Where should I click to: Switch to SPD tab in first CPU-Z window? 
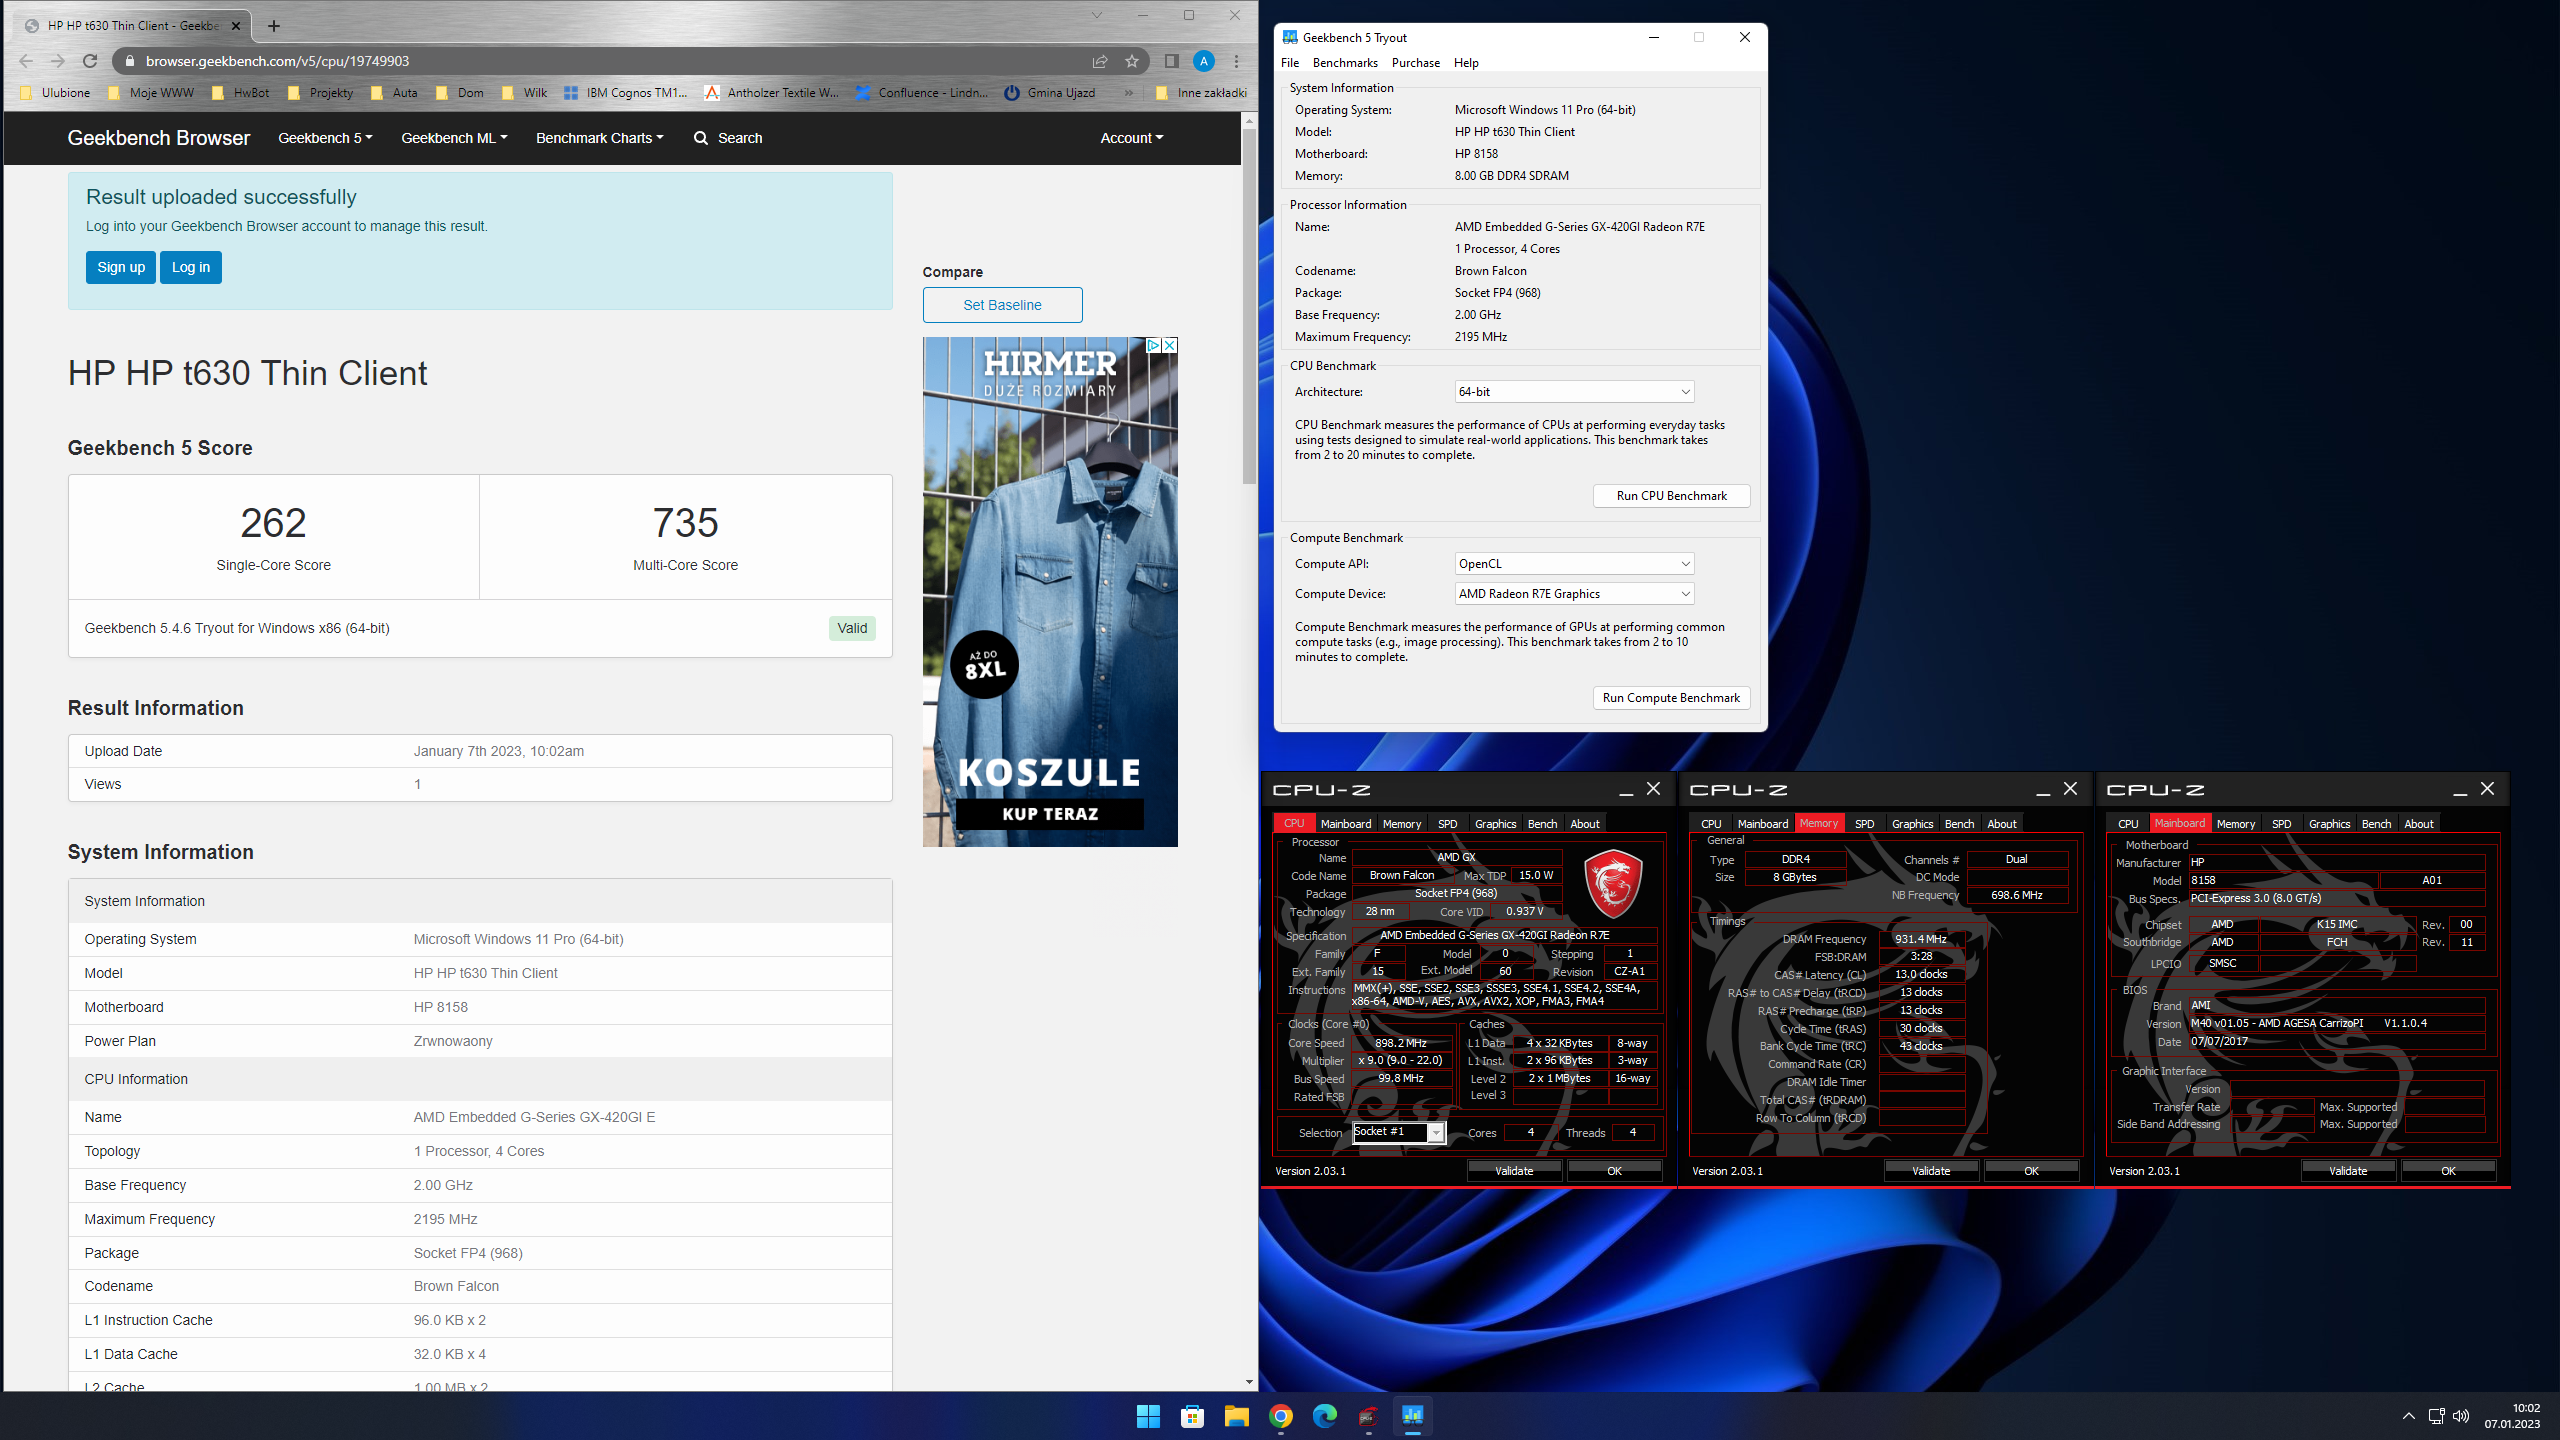coord(1447,824)
